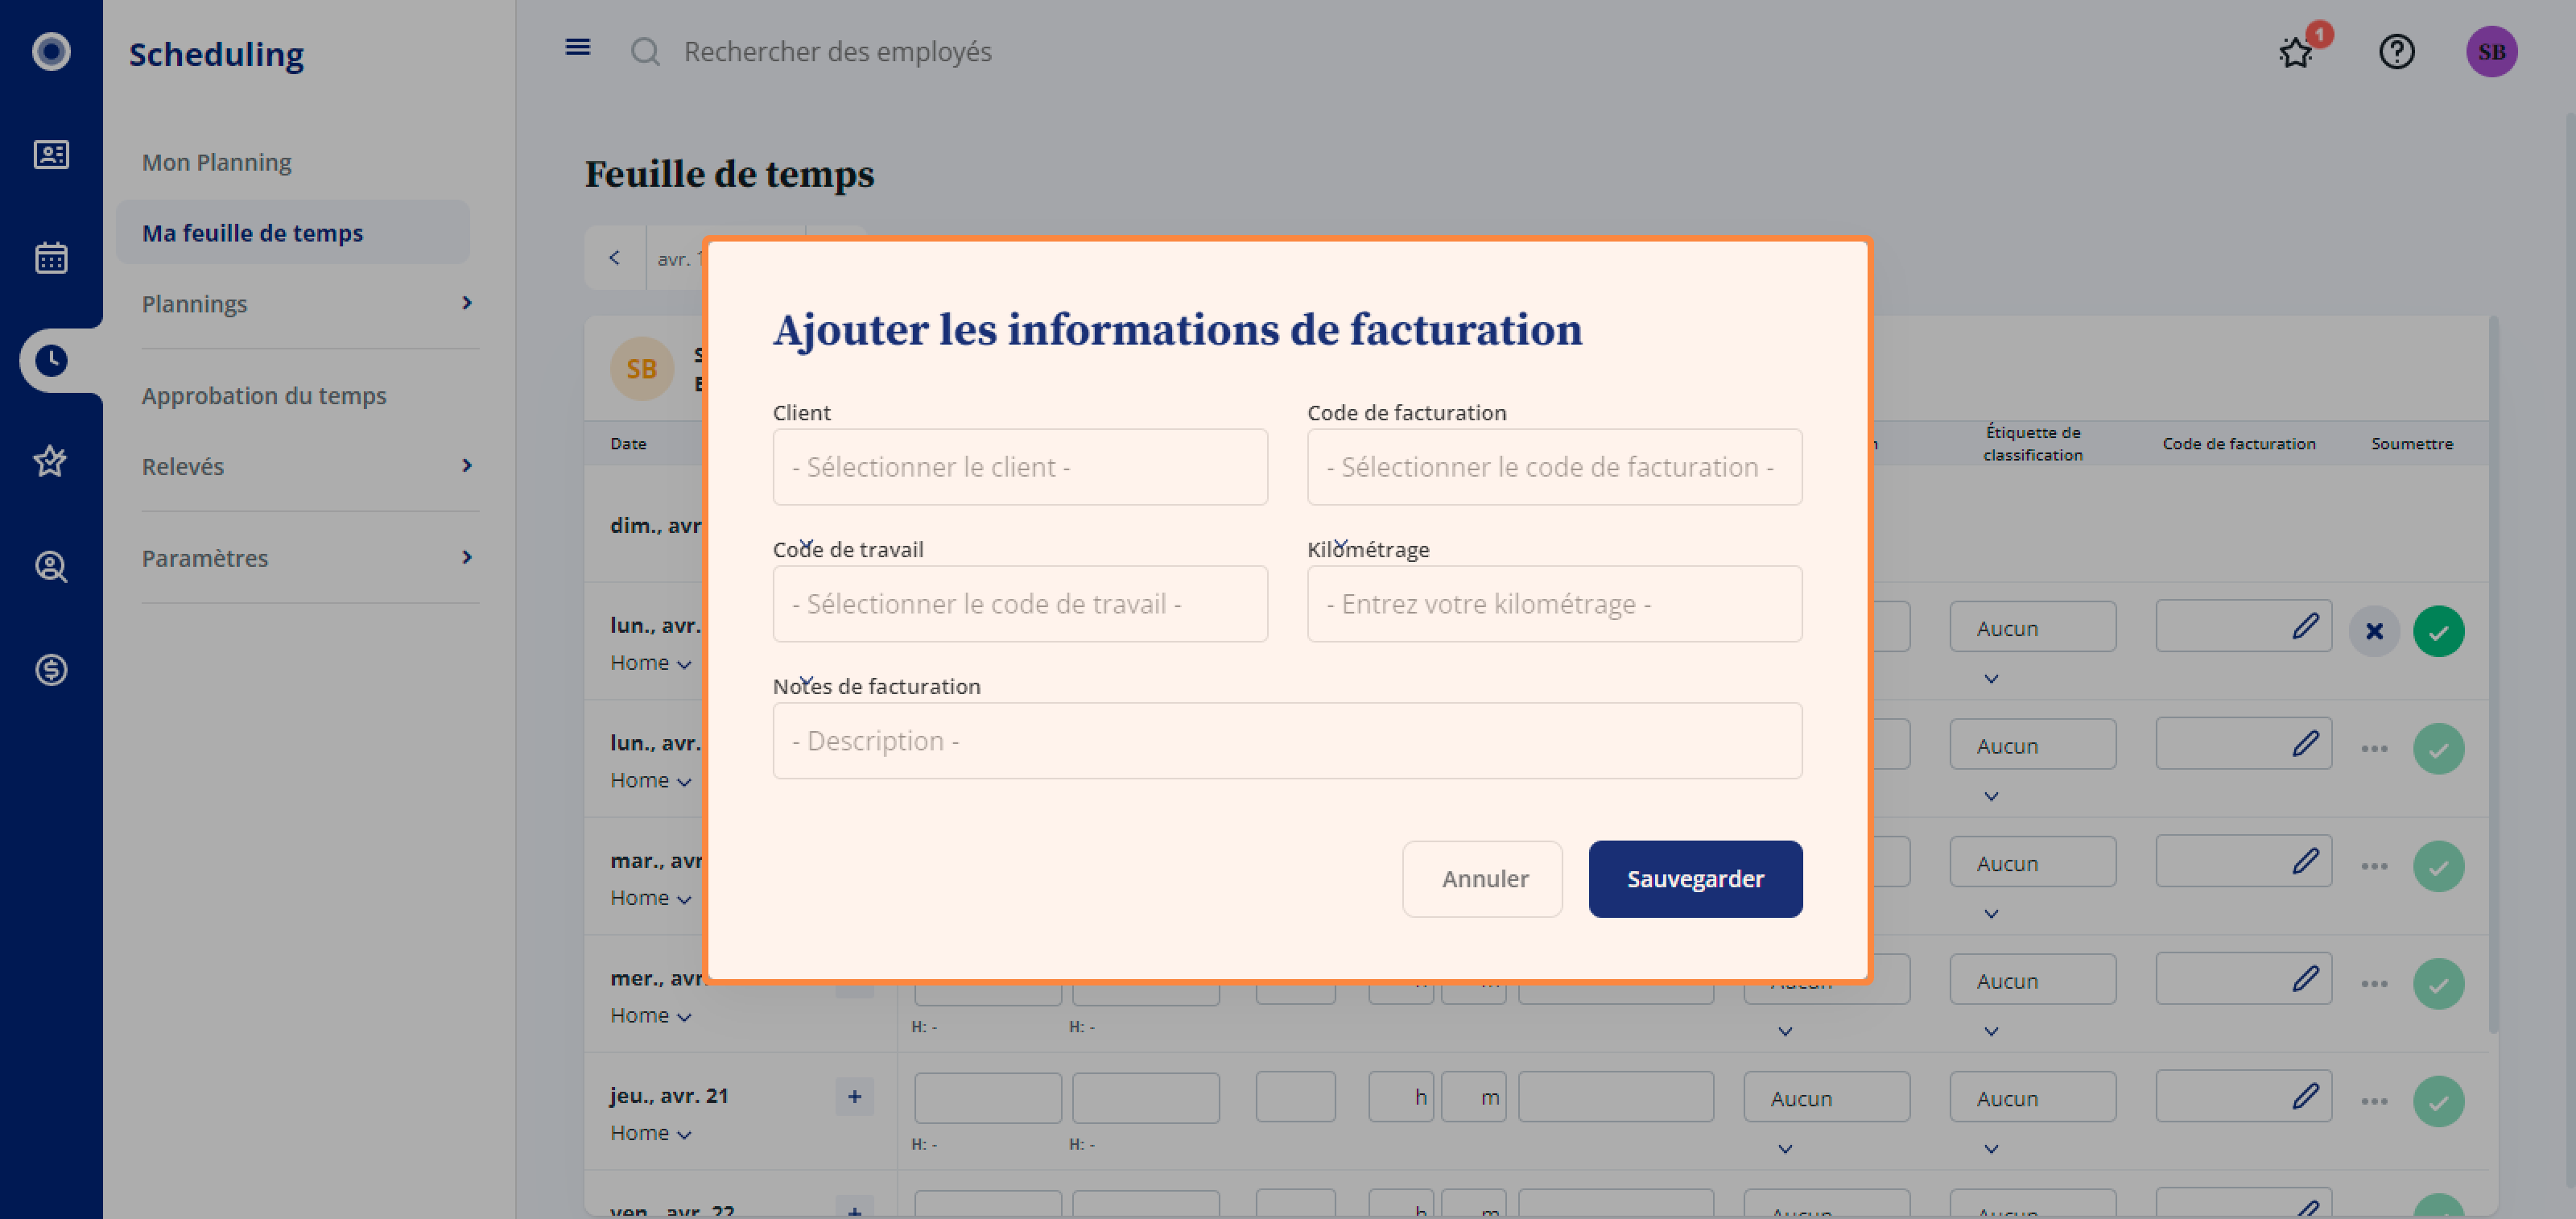Open the SB user avatar menu
This screenshot has height=1219, width=2576.
coord(2491,51)
